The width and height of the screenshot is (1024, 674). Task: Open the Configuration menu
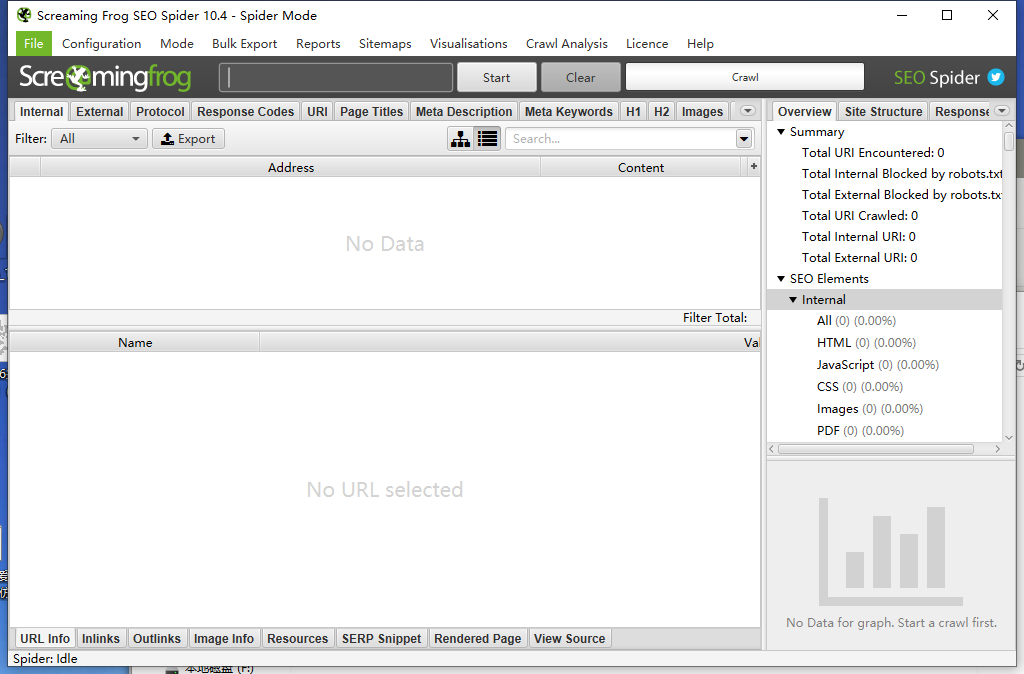click(x=101, y=43)
